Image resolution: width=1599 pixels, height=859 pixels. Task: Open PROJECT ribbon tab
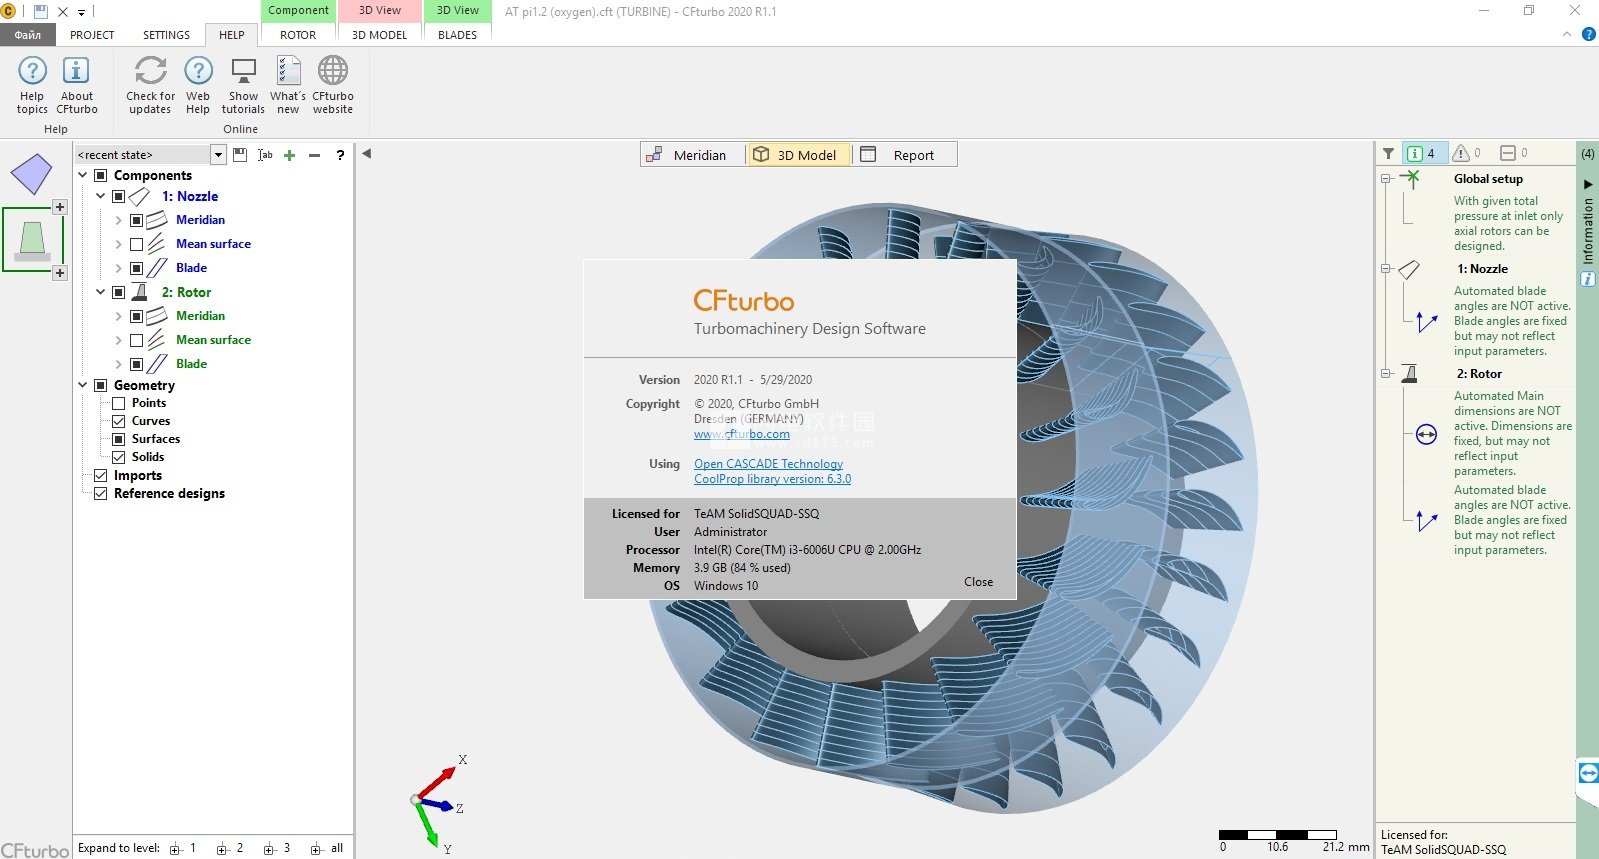[x=92, y=35]
